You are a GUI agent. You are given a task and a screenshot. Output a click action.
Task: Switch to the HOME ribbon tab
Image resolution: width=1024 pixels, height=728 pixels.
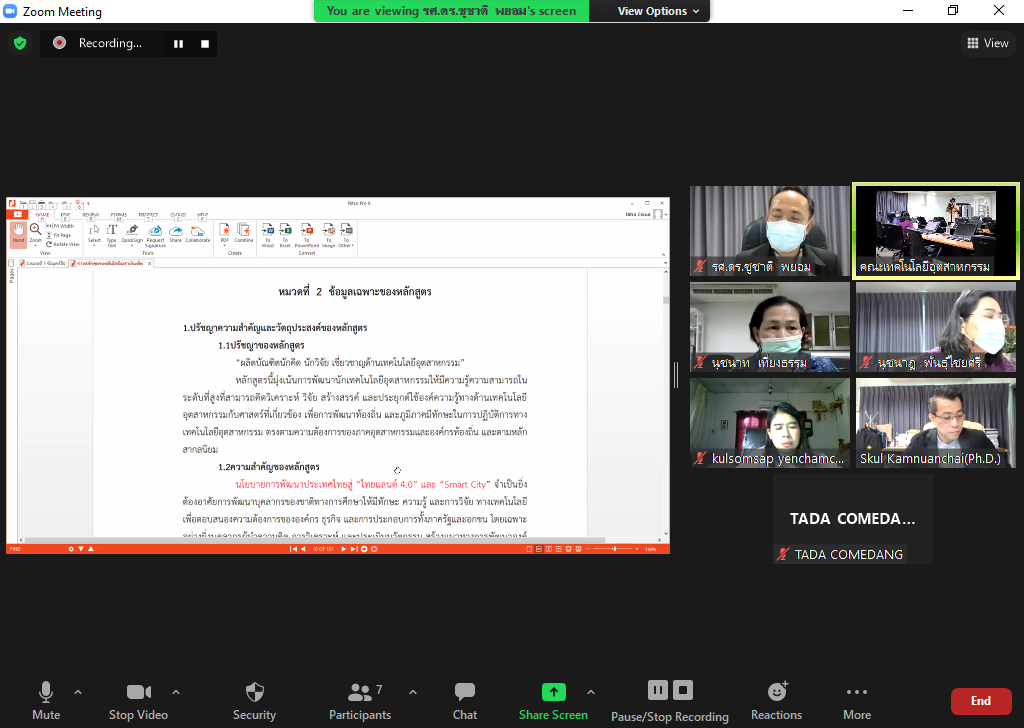tap(42, 215)
